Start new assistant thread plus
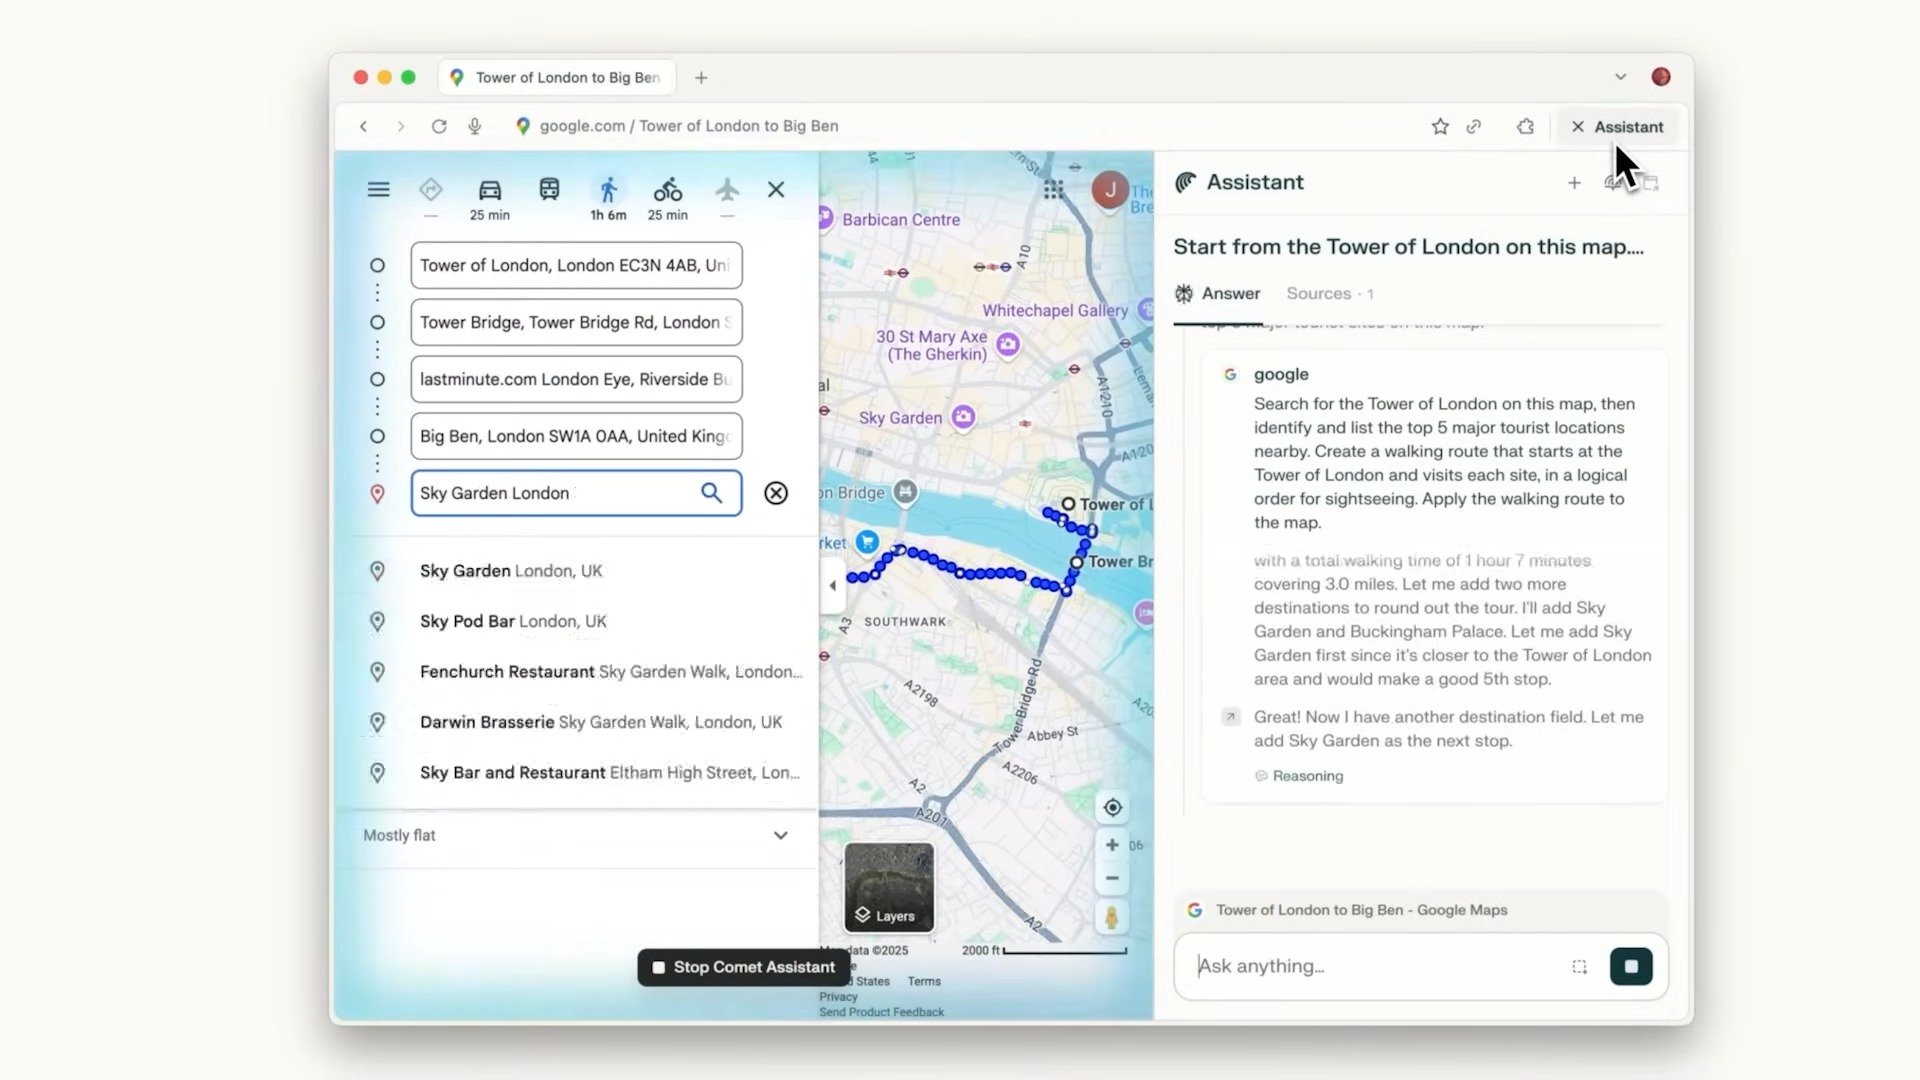Image resolution: width=1920 pixels, height=1080 pixels. (x=1574, y=183)
